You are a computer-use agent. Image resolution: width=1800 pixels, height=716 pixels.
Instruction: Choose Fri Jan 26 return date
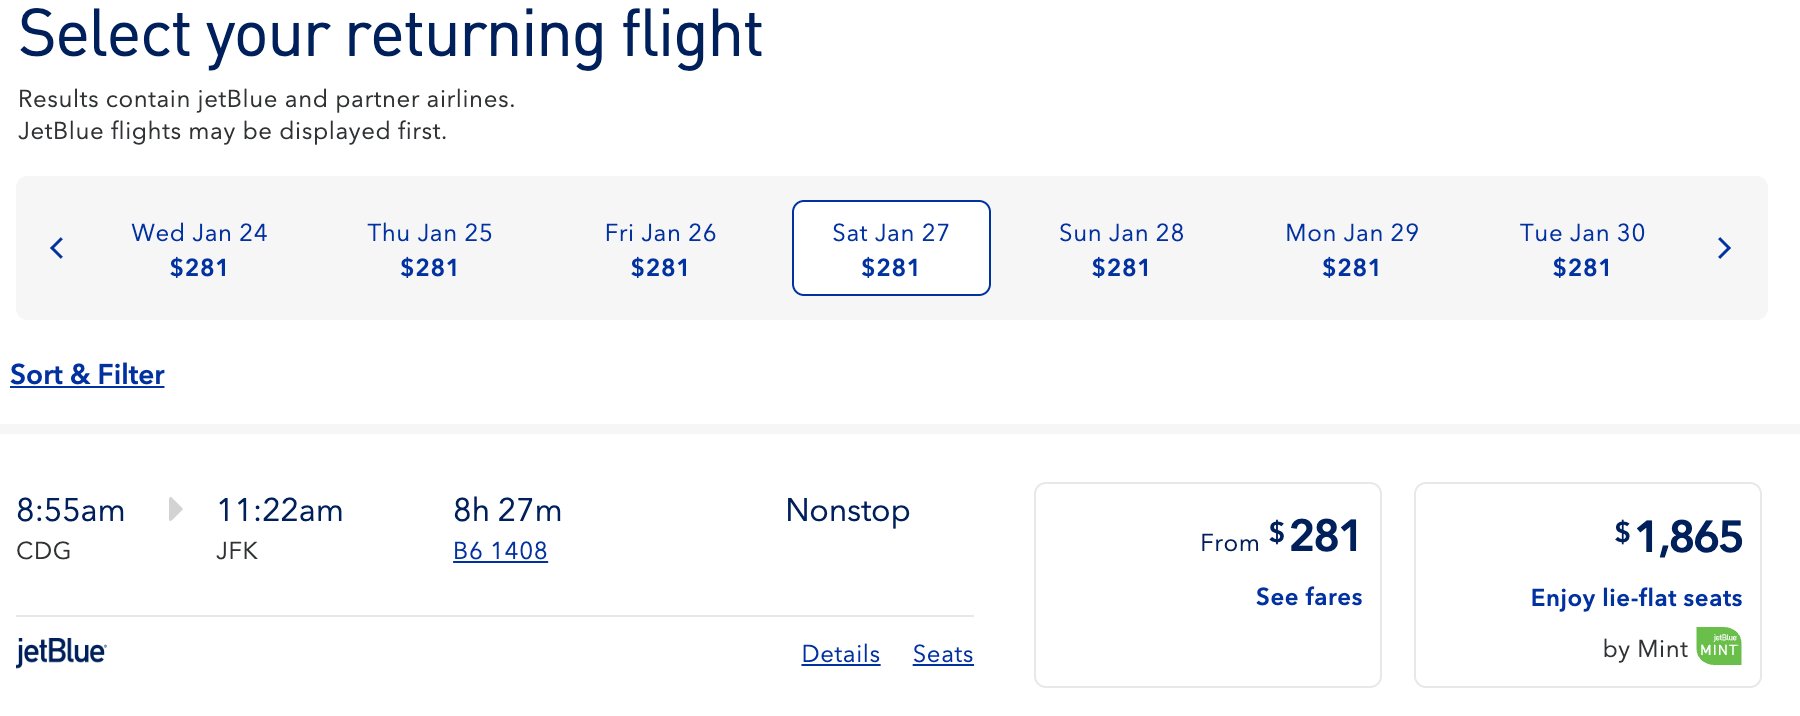tap(660, 249)
